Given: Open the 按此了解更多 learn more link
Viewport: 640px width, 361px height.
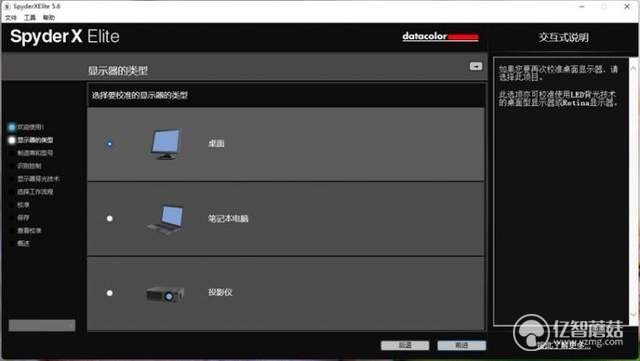Looking at the screenshot, I should [x=563, y=346].
